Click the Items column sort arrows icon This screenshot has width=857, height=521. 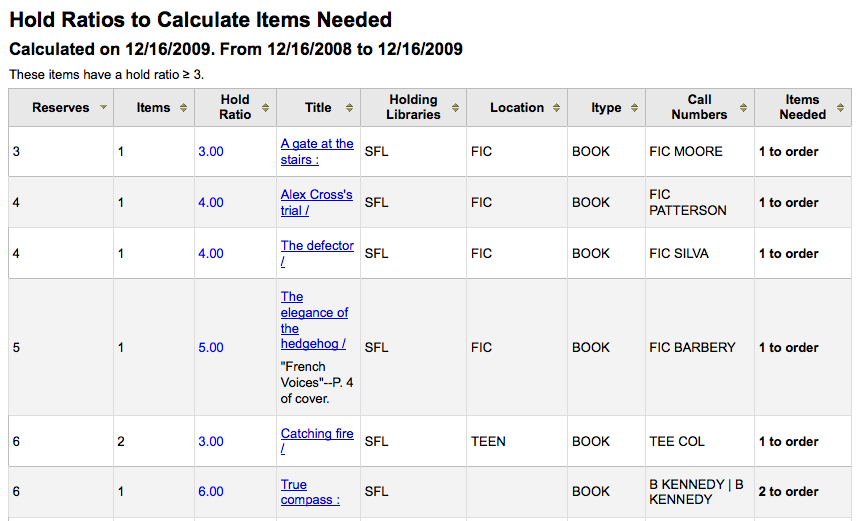pyautogui.click(x=184, y=108)
